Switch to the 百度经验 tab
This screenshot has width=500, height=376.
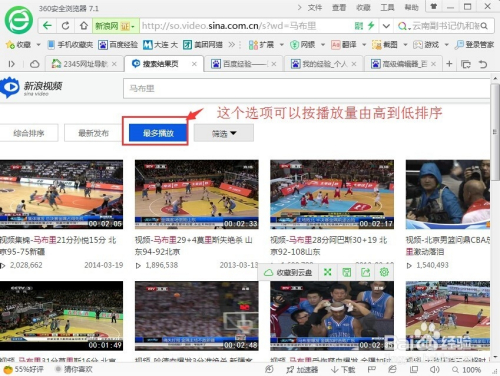coord(244,64)
